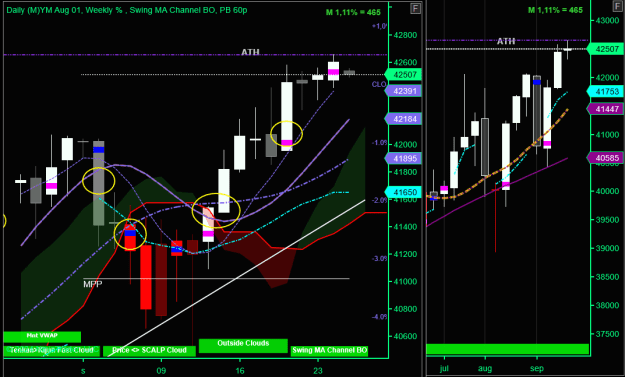The height and width of the screenshot is (377, 625).
Task: Click the VWAP green signal label
Action: pyautogui.click(x=42, y=336)
